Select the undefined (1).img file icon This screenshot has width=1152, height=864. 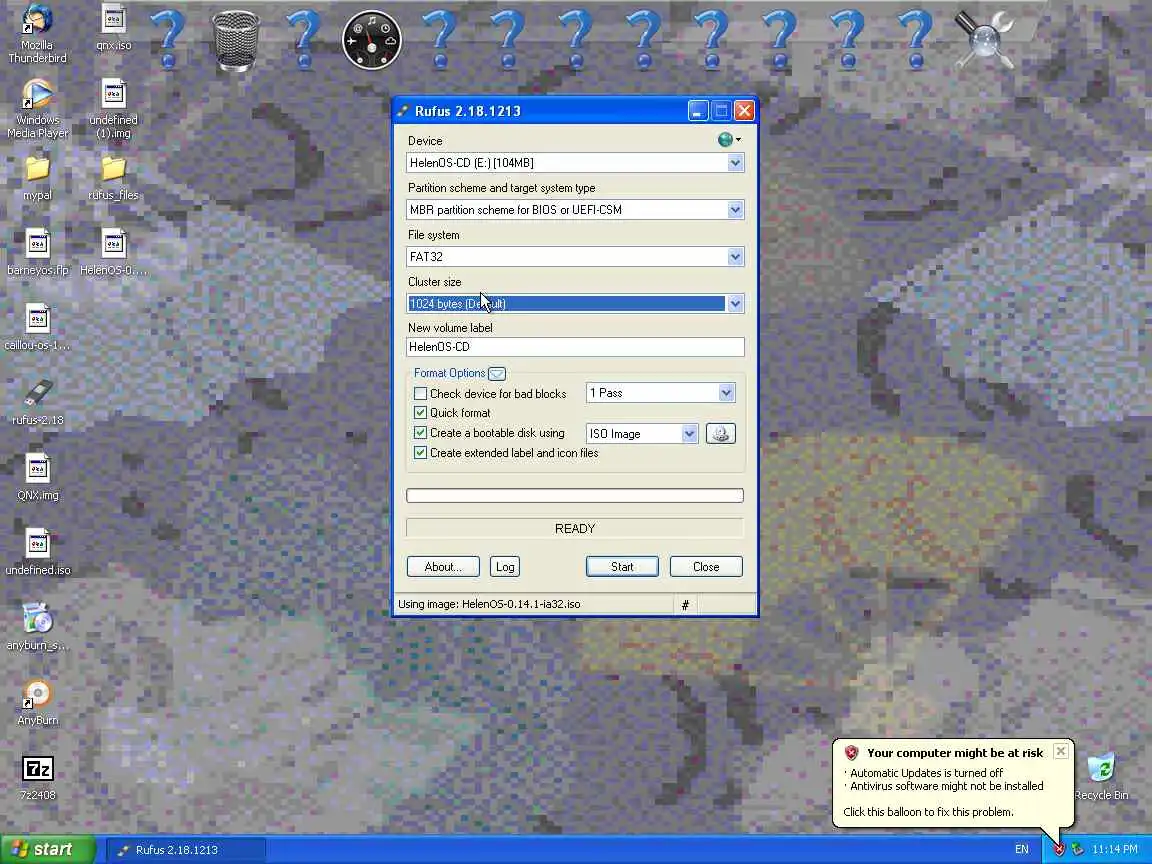pyautogui.click(x=114, y=109)
